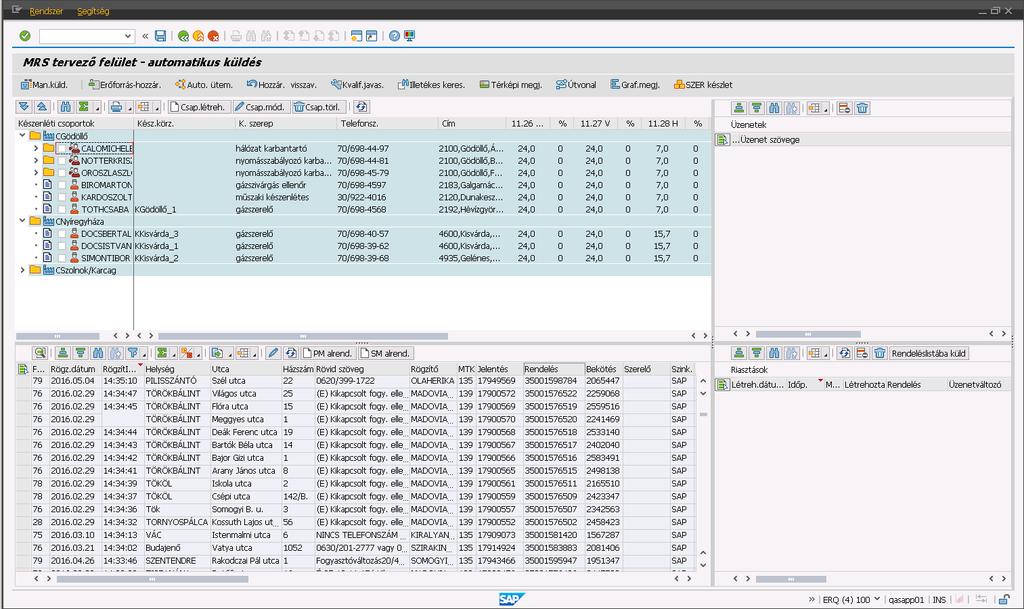Open Print dropdown arrow in groups toolbar
Screen dimensions: 1024x609
[x=129, y=108]
